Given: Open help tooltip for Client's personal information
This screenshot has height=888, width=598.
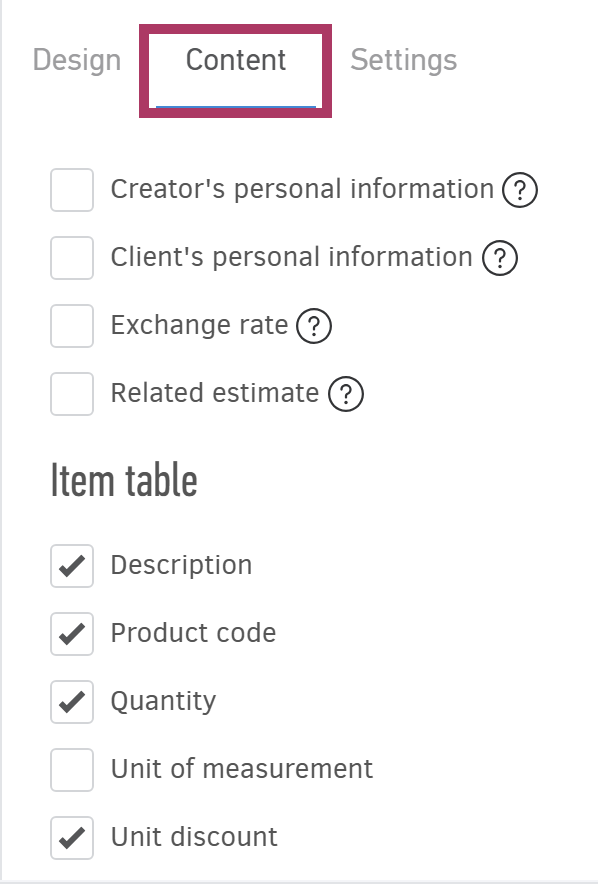Looking at the screenshot, I should click(x=497, y=257).
